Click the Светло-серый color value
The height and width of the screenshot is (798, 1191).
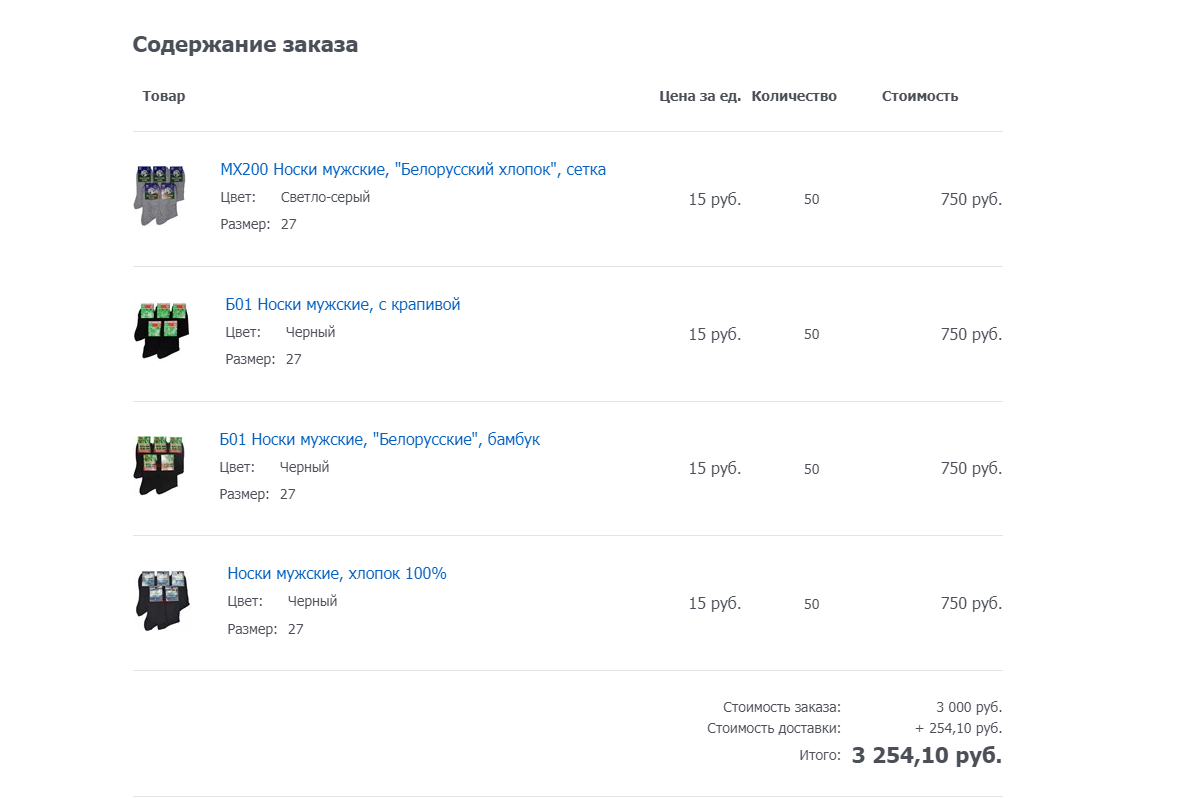point(325,198)
